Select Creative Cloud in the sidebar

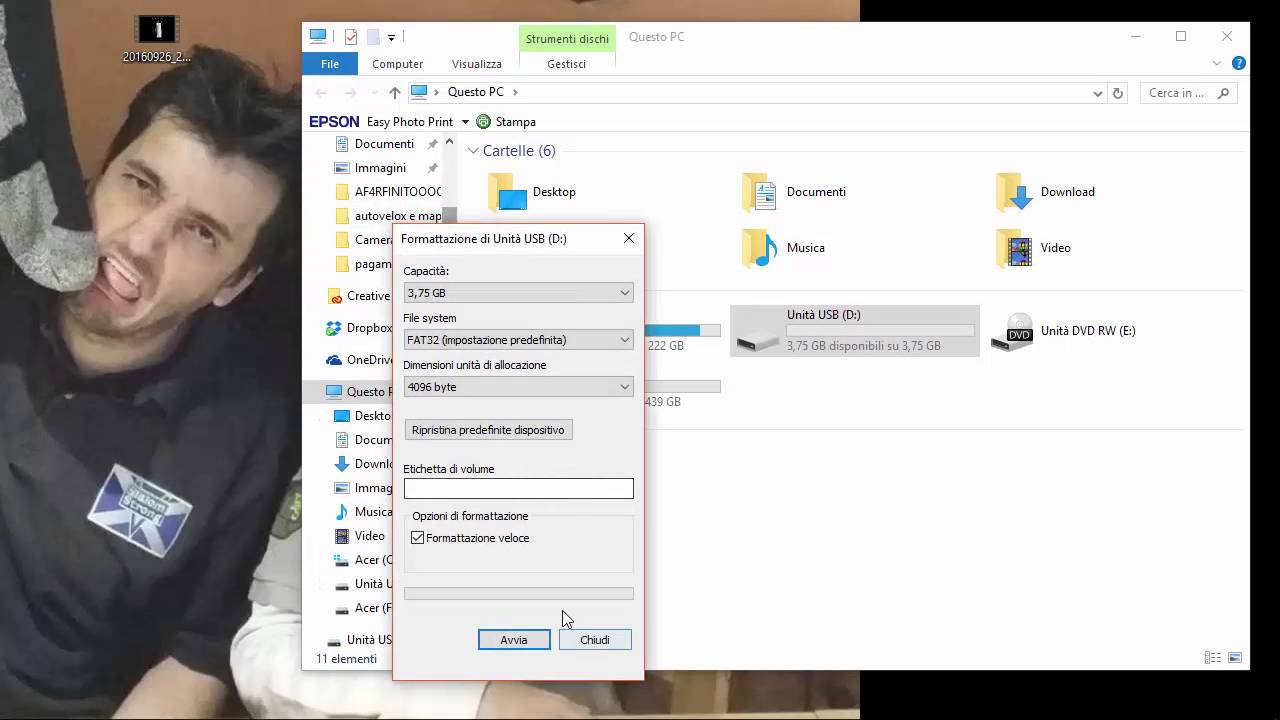click(358, 296)
